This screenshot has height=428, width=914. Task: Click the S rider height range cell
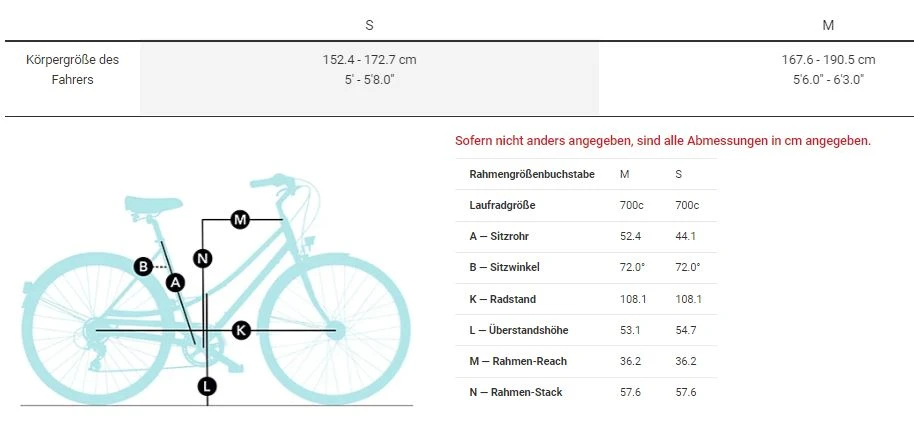369,69
